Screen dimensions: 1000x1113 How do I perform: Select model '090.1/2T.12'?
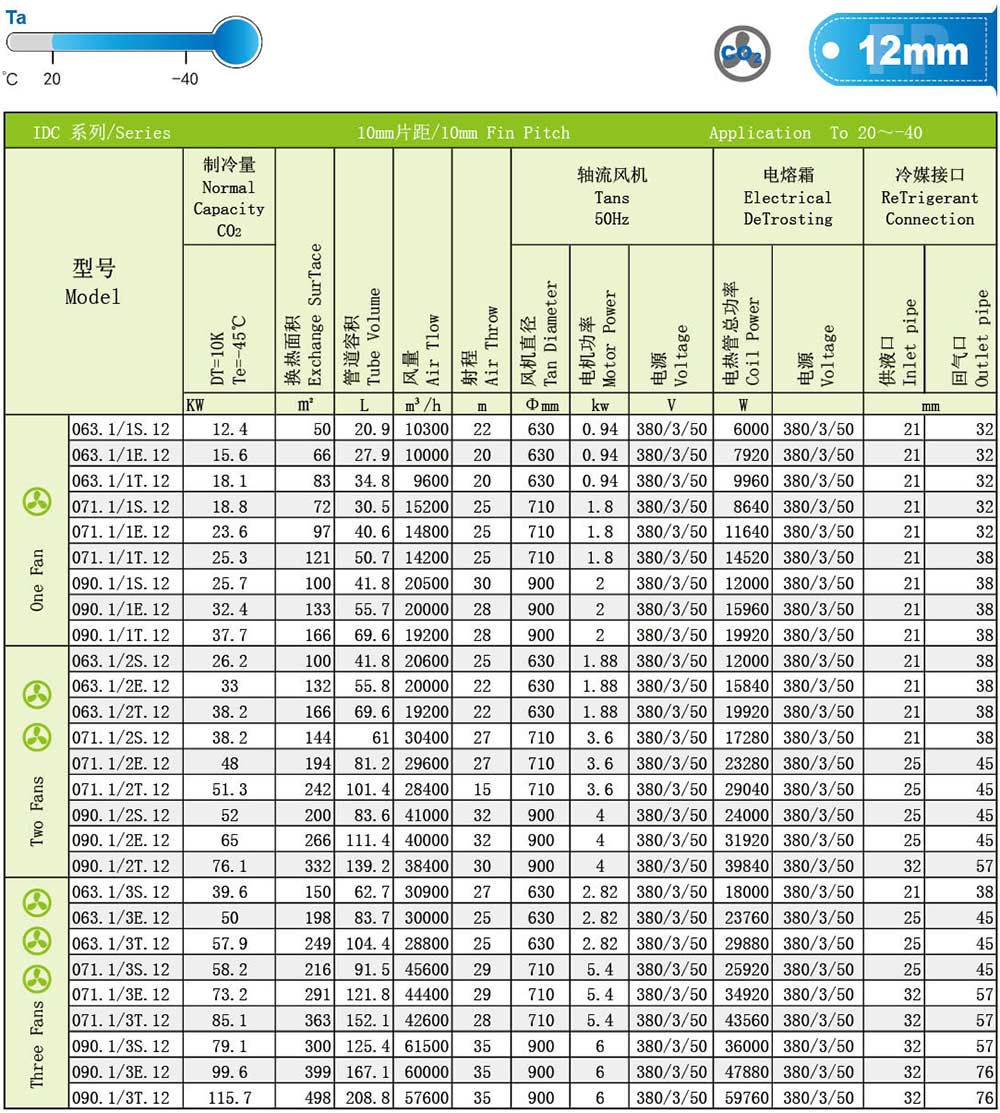pyautogui.click(x=121, y=867)
